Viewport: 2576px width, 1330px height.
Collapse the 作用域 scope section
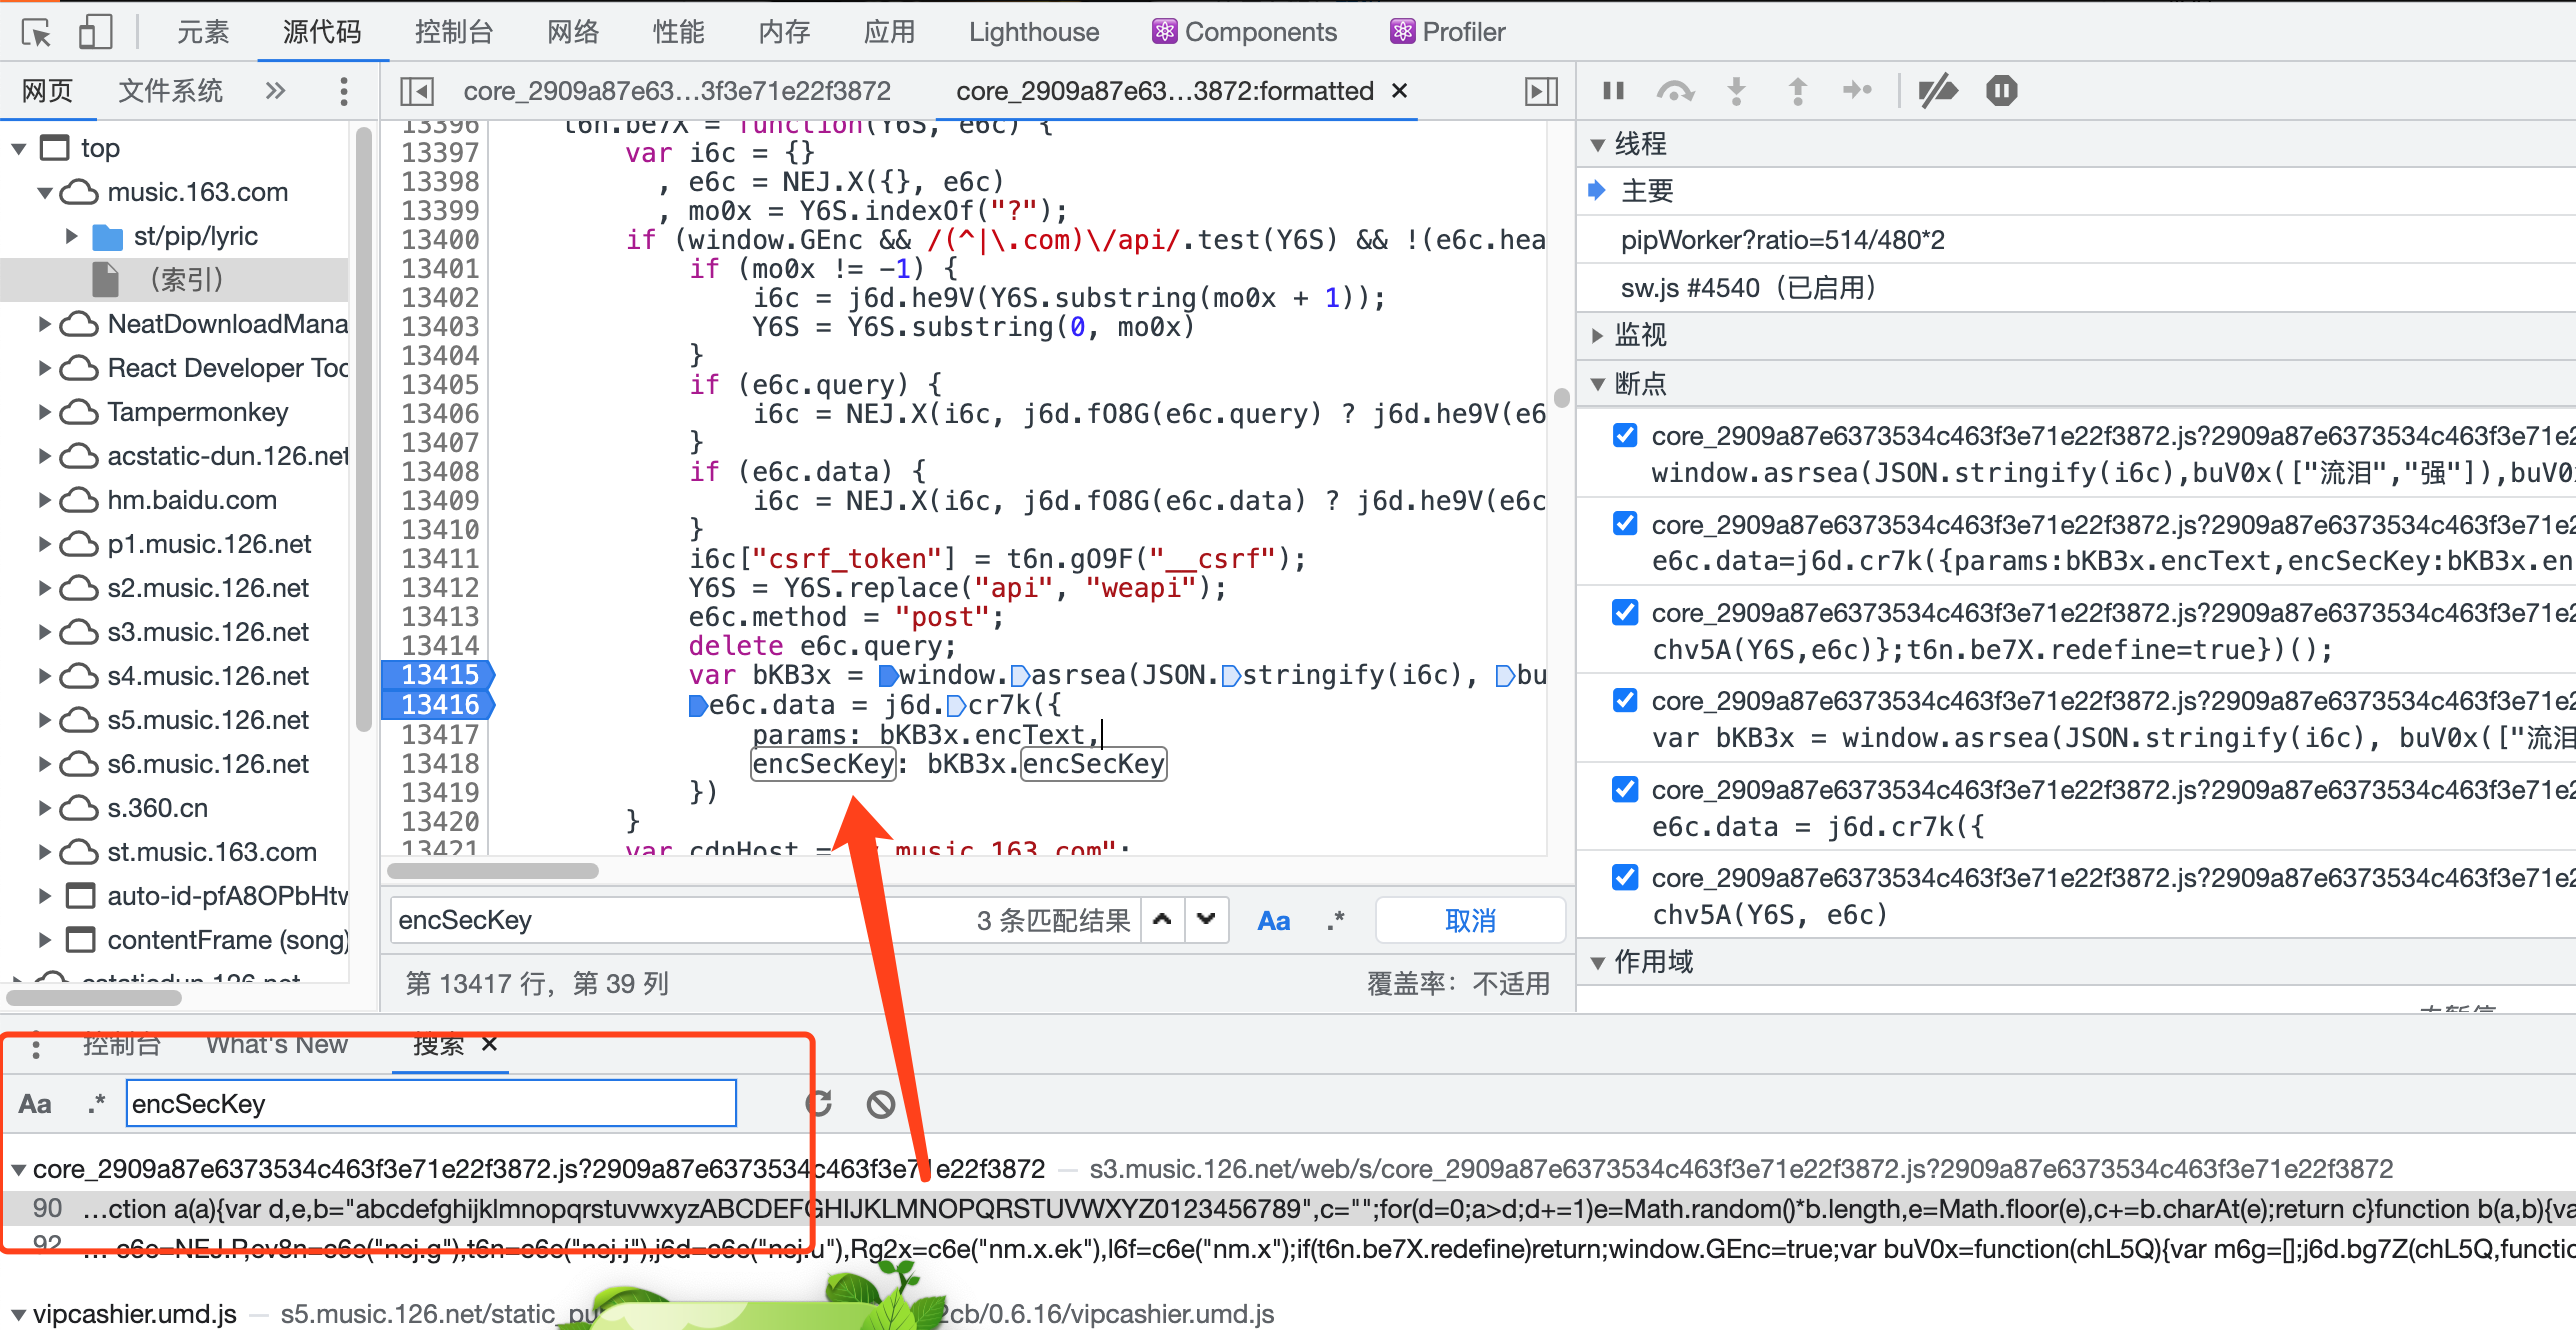pos(1597,962)
